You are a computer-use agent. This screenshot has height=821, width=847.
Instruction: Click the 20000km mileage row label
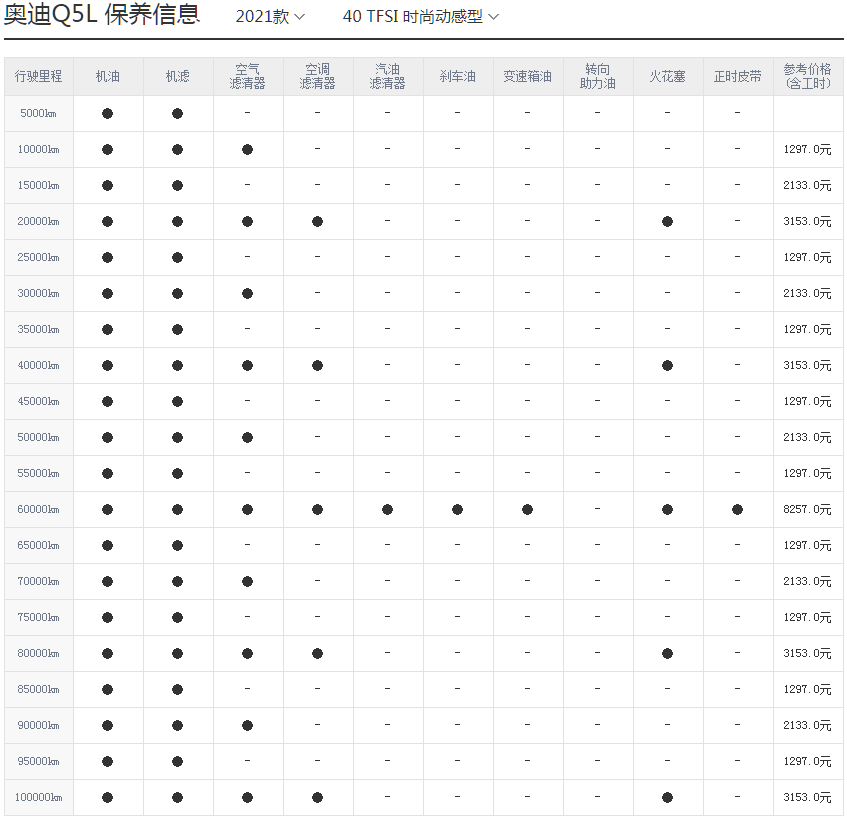[x=38, y=221]
